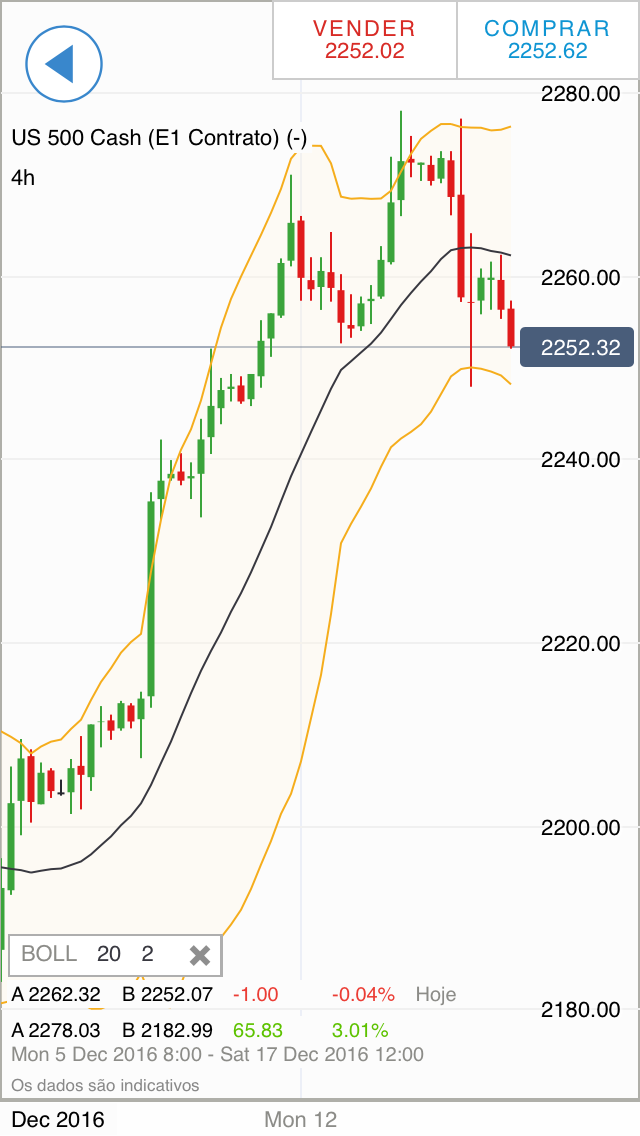Click the Dec 2016 date label
This screenshot has width=640, height=1136.
tap(58, 1119)
